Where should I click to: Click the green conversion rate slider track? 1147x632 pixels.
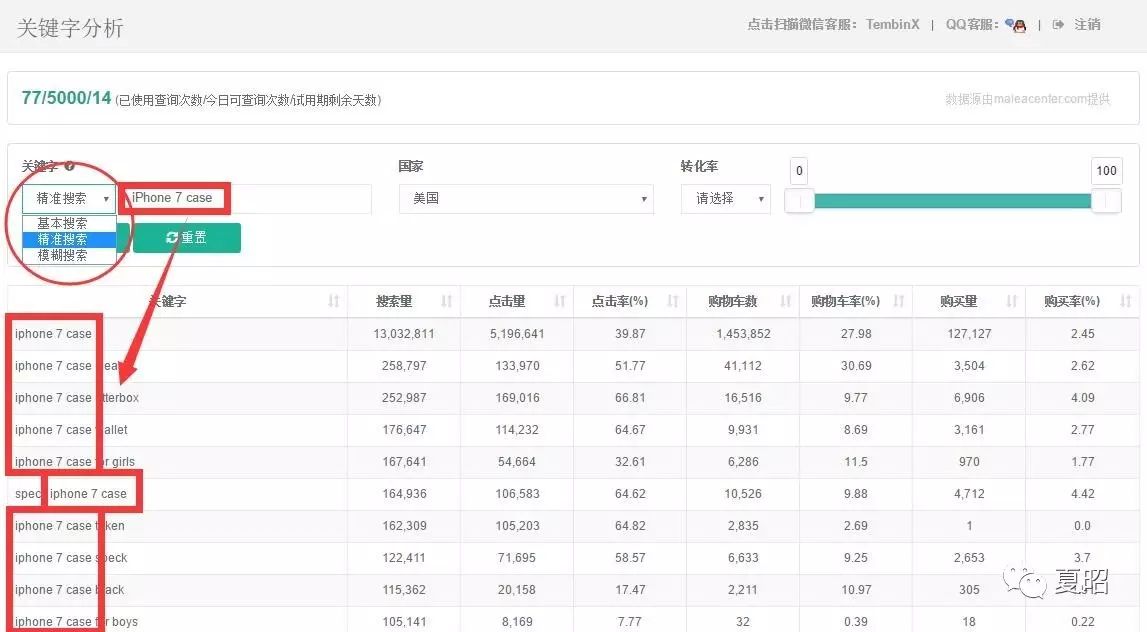(952, 200)
